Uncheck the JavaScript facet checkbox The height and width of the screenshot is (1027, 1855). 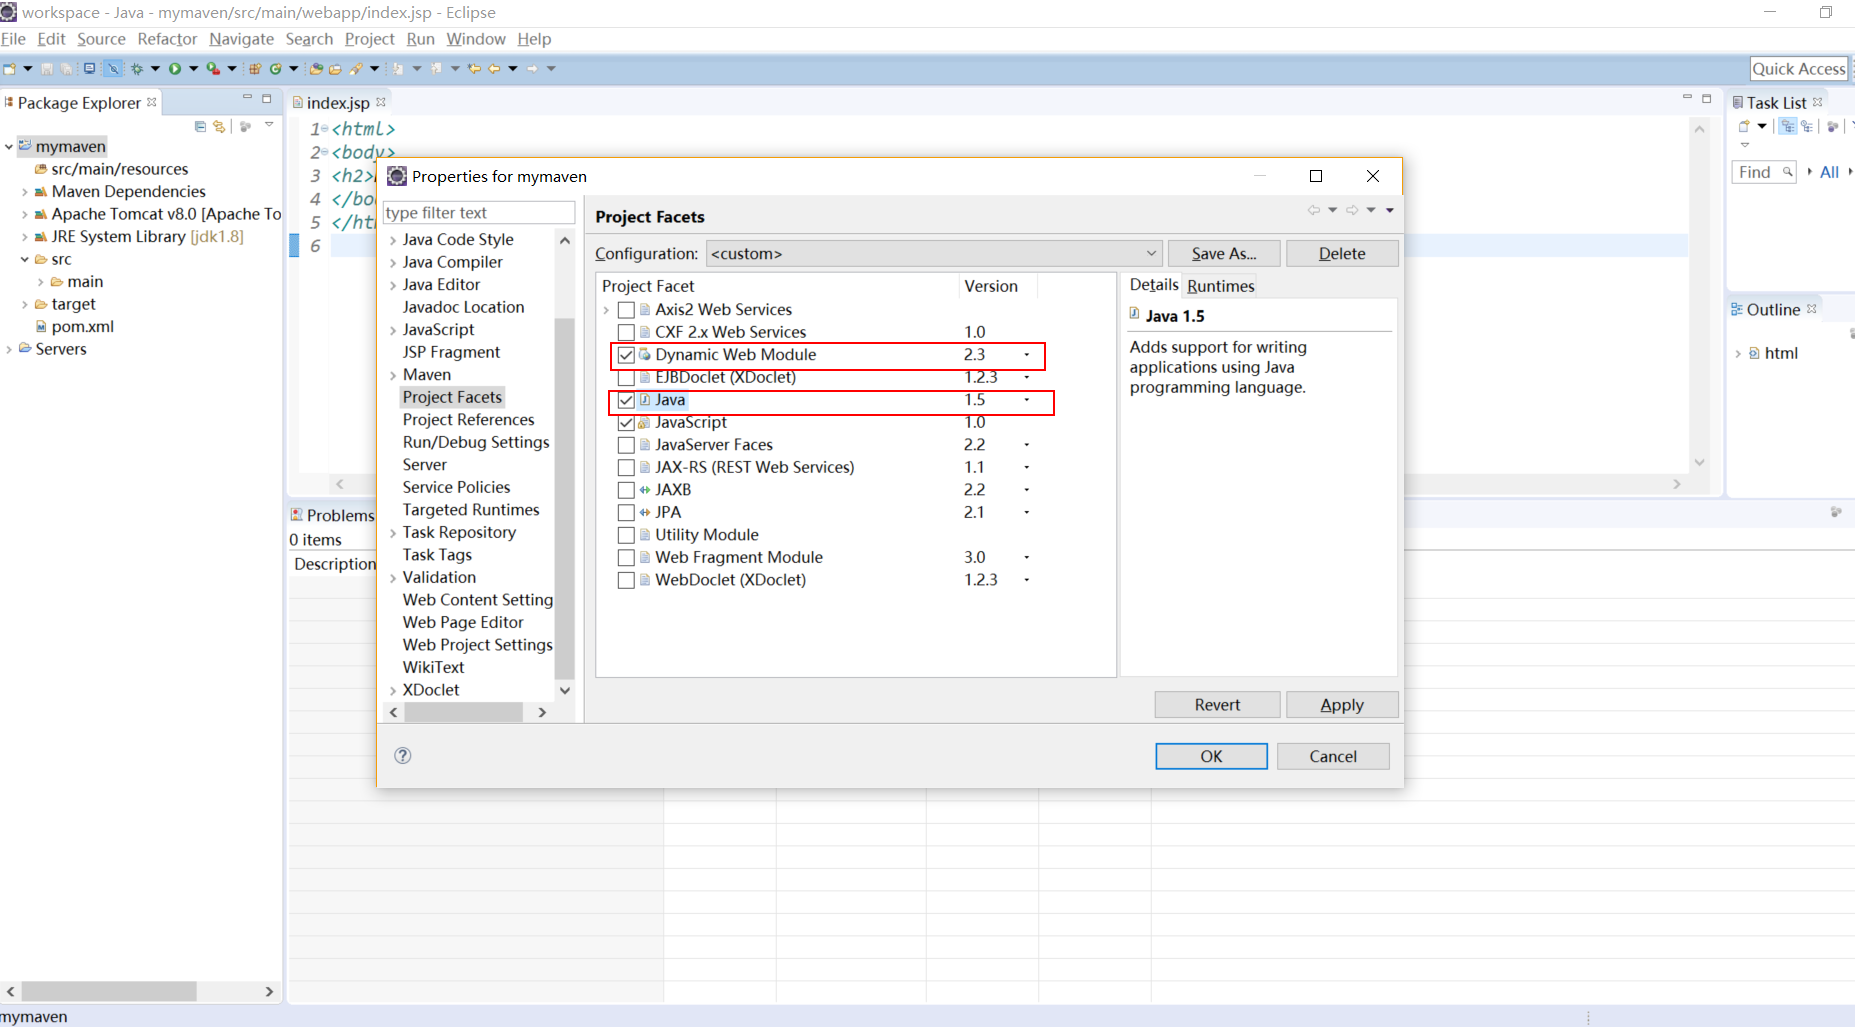[x=626, y=422]
